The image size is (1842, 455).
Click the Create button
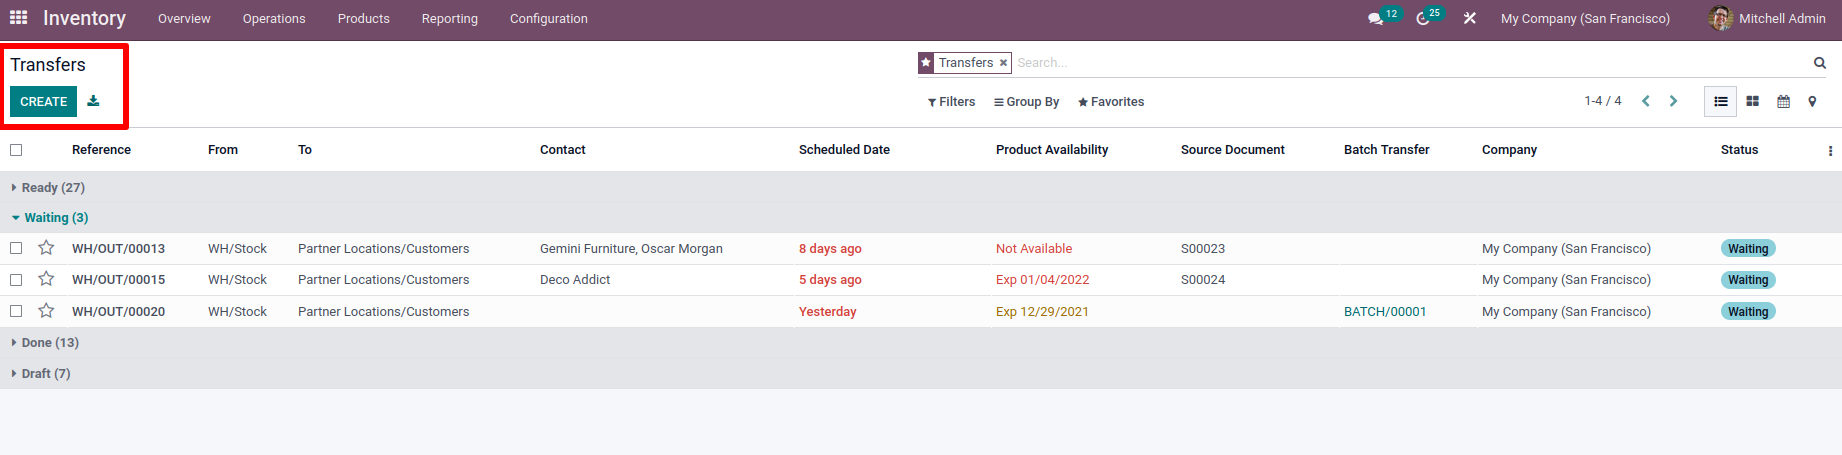[43, 101]
